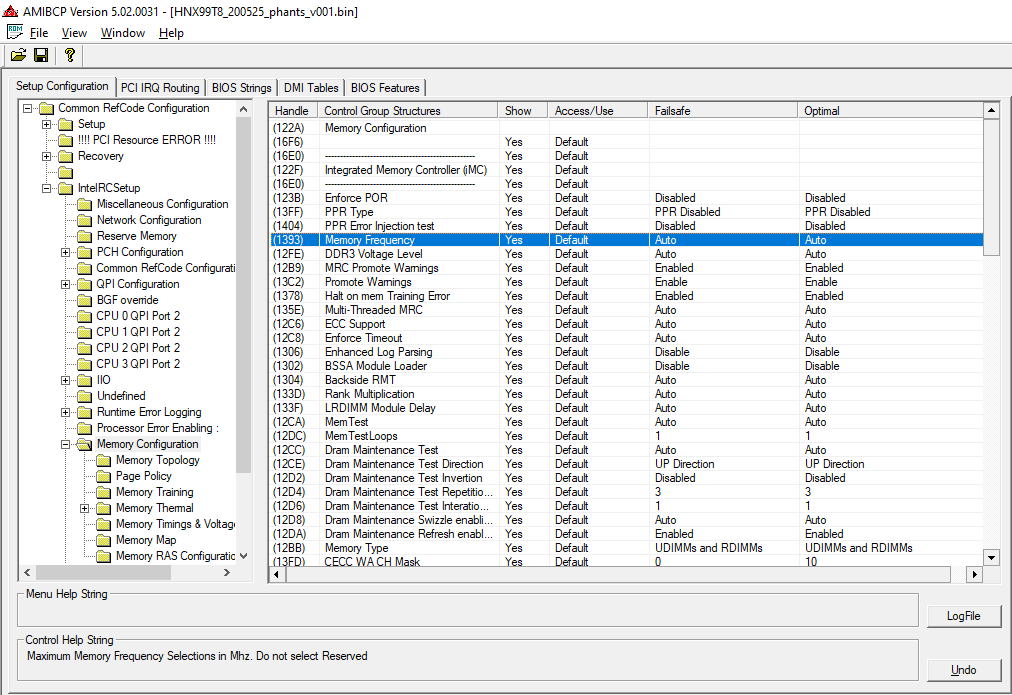Select CPU 0 QPI Port 2 tree item
Screen dimensions: 1012x695
point(138,316)
